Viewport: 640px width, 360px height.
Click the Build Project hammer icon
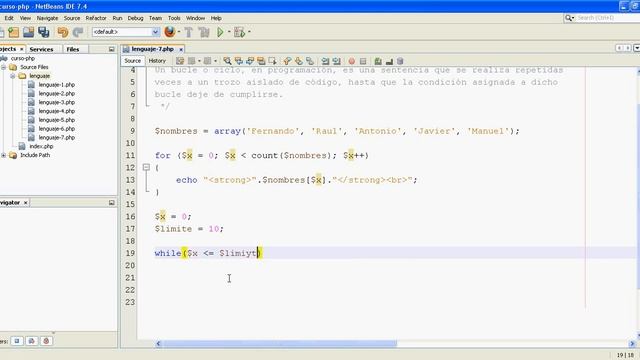coord(189,32)
